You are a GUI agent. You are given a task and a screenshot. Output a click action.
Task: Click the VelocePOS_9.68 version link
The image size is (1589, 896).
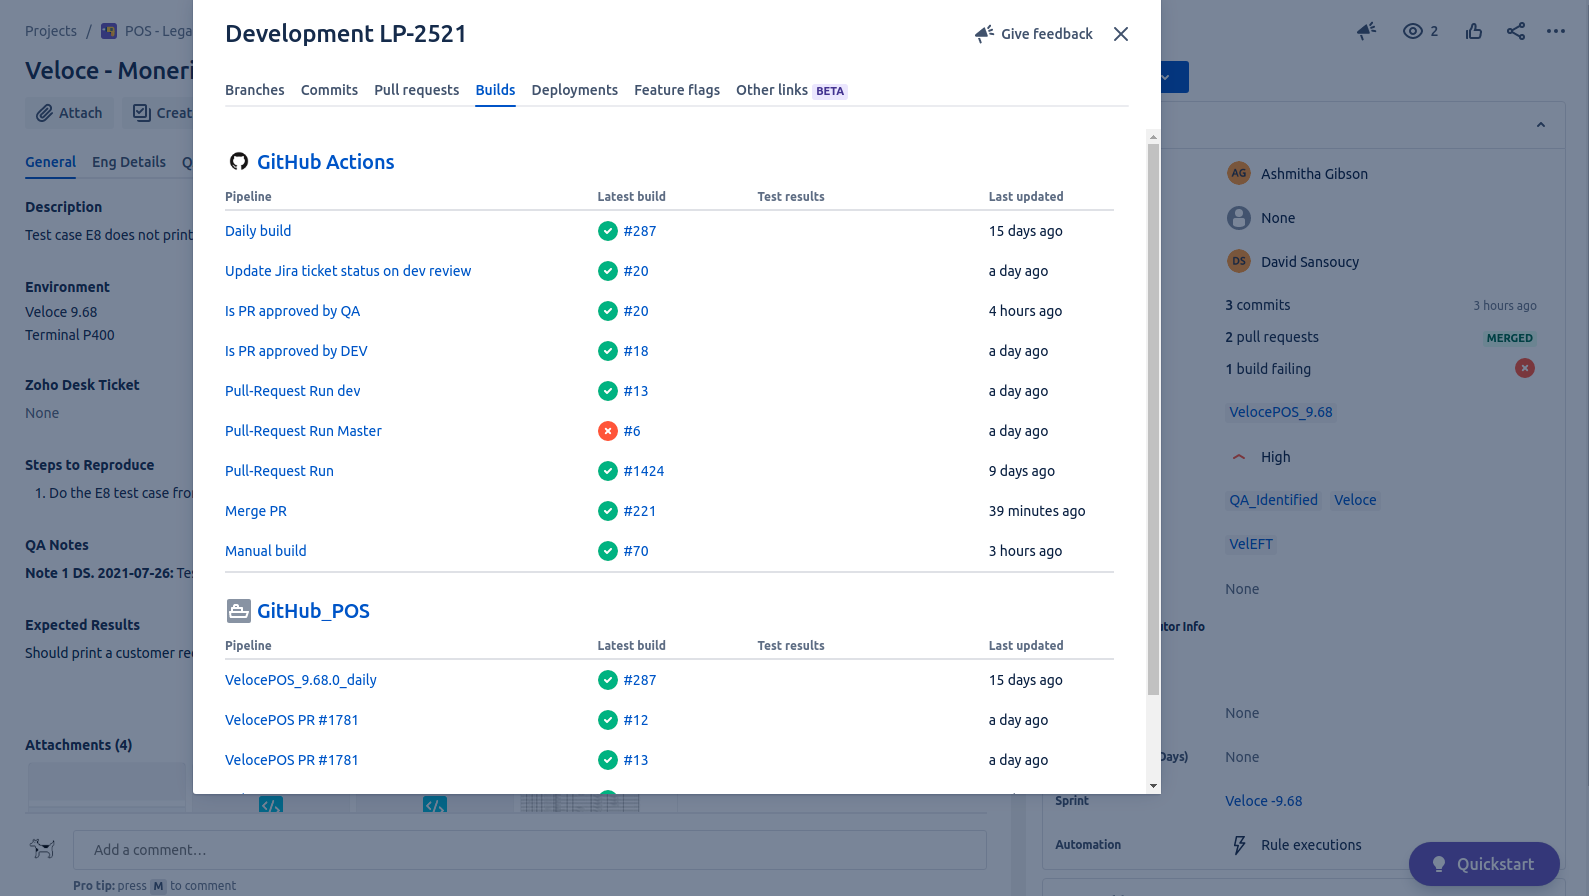(x=1281, y=412)
